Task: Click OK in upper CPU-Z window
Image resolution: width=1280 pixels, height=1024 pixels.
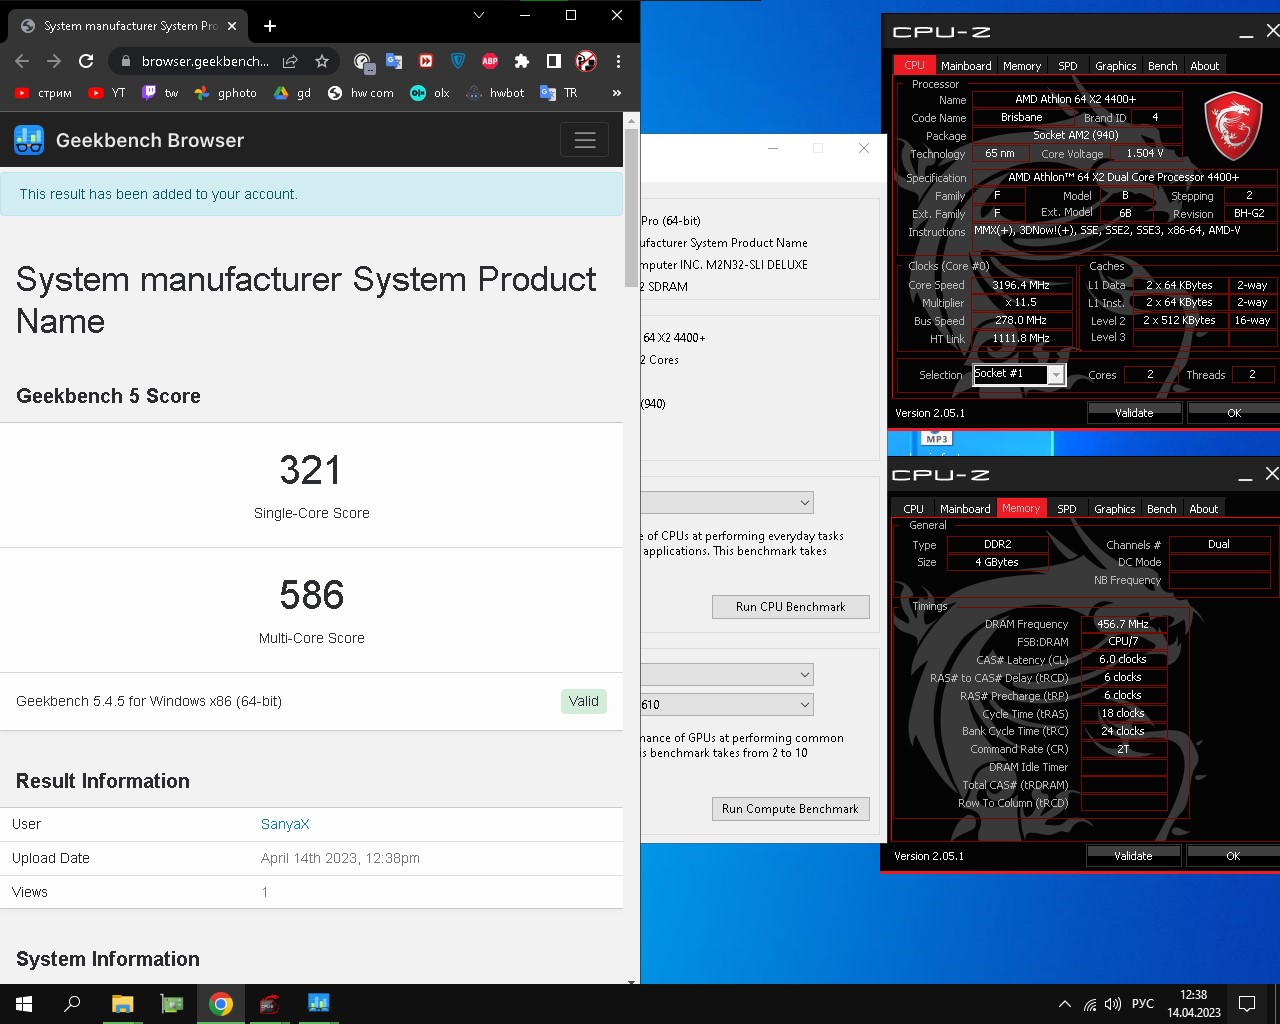Action: tap(1234, 413)
